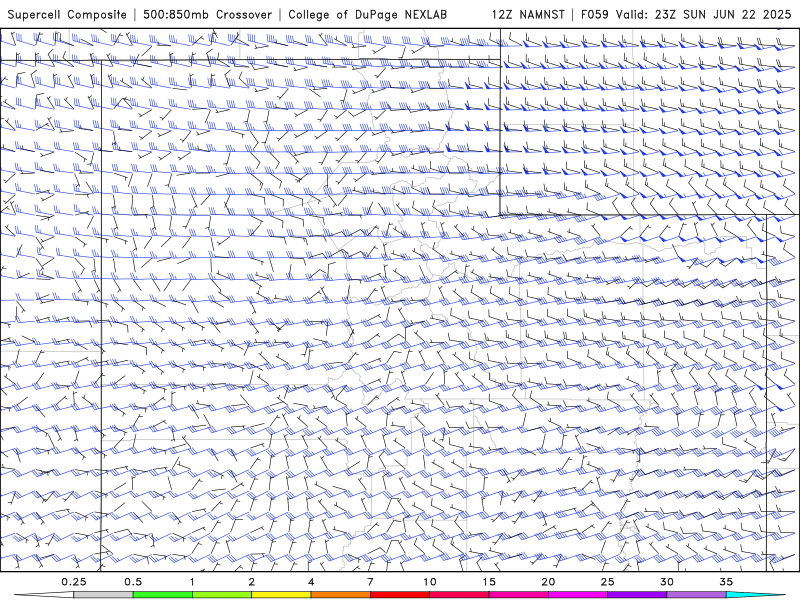
Task: Pick the legend swatch between 10 and 15
Action: point(459,595)
